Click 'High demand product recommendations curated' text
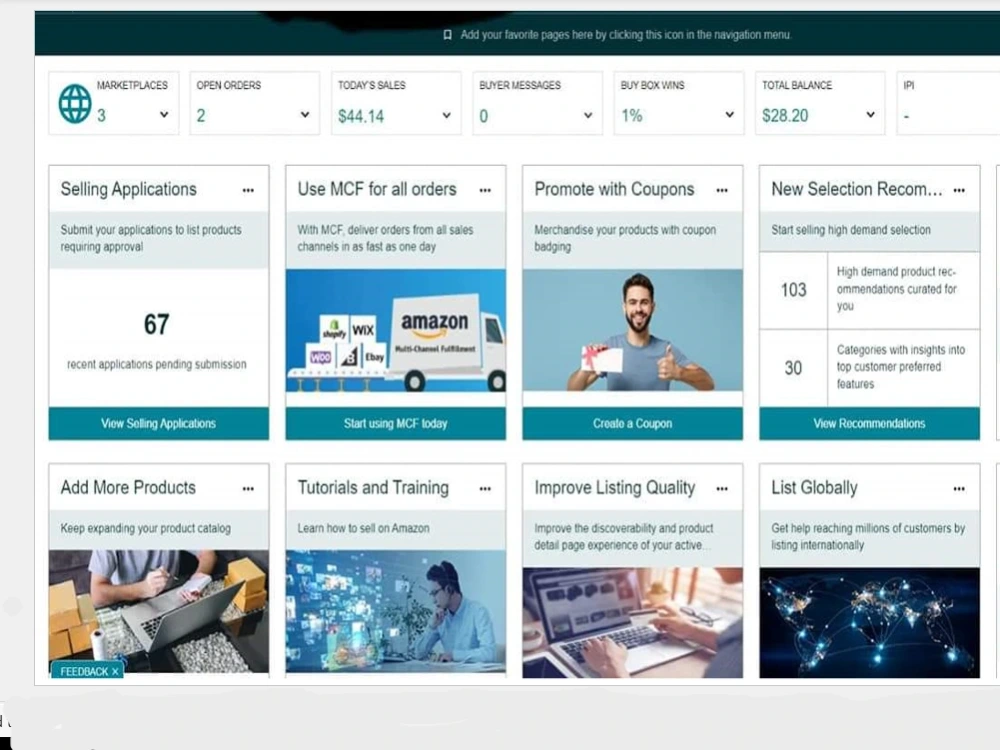 click(x=897, y=289)
